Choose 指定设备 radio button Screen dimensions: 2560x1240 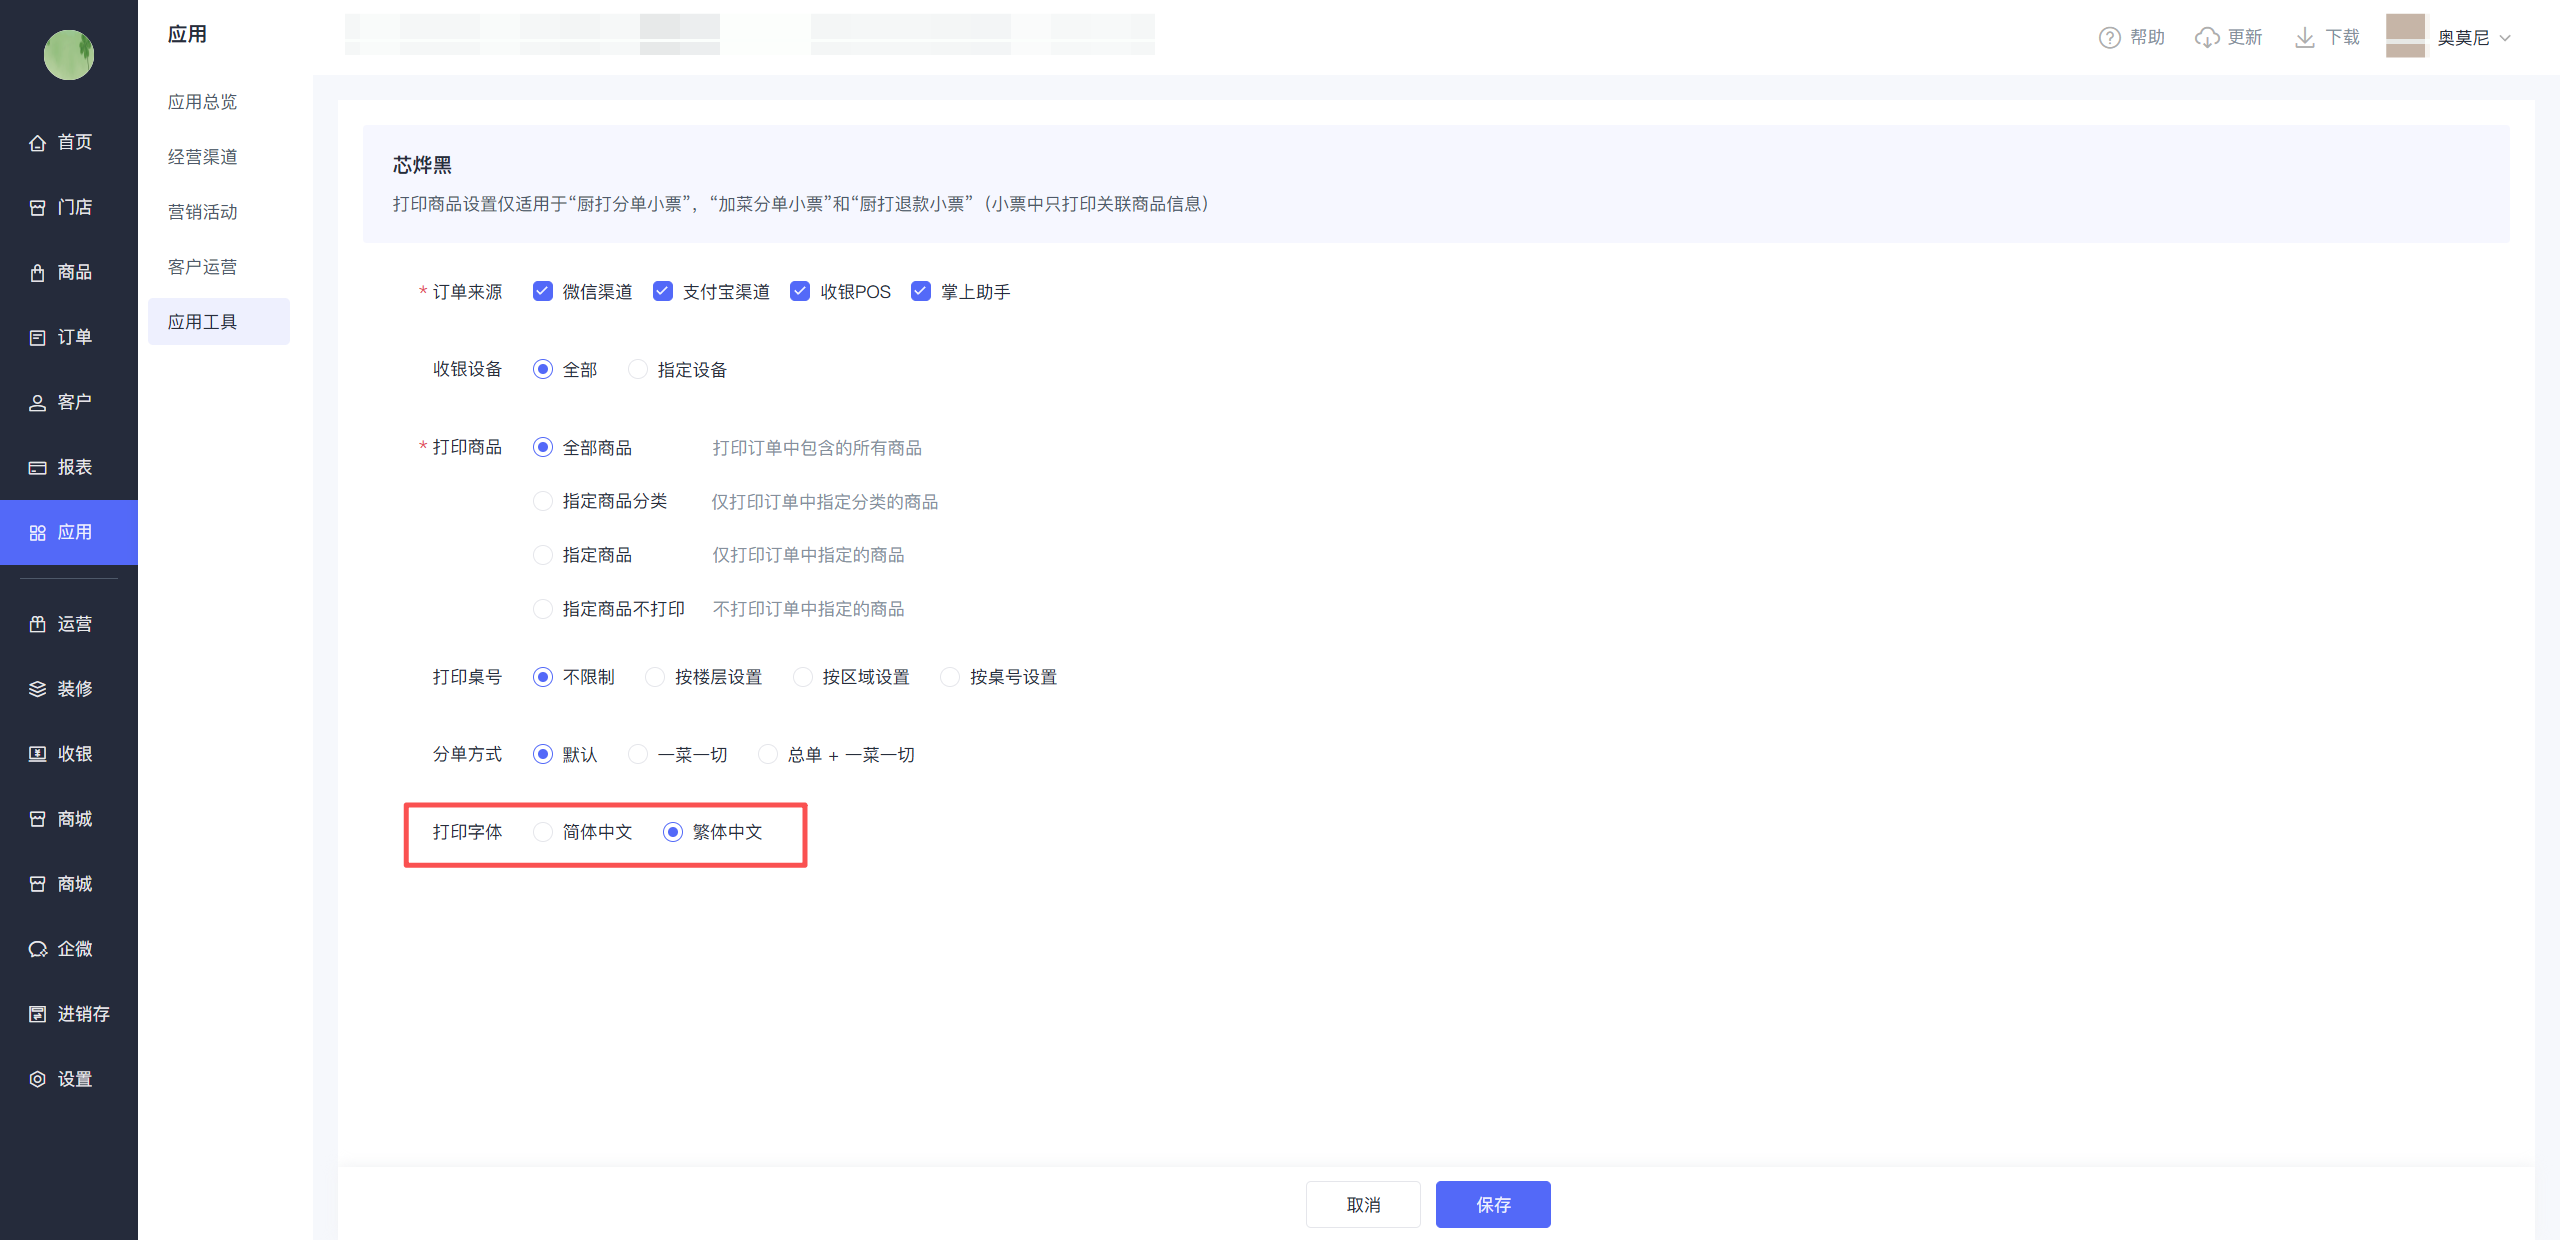[x=638, y=370]
